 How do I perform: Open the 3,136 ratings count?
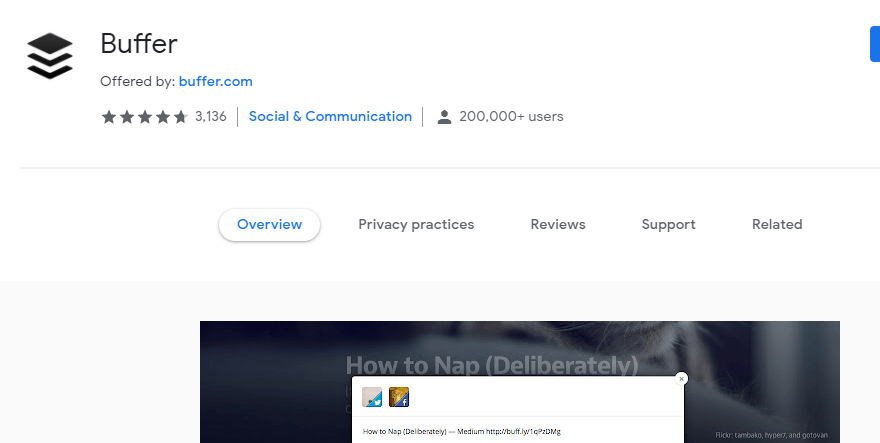[210, 116]
